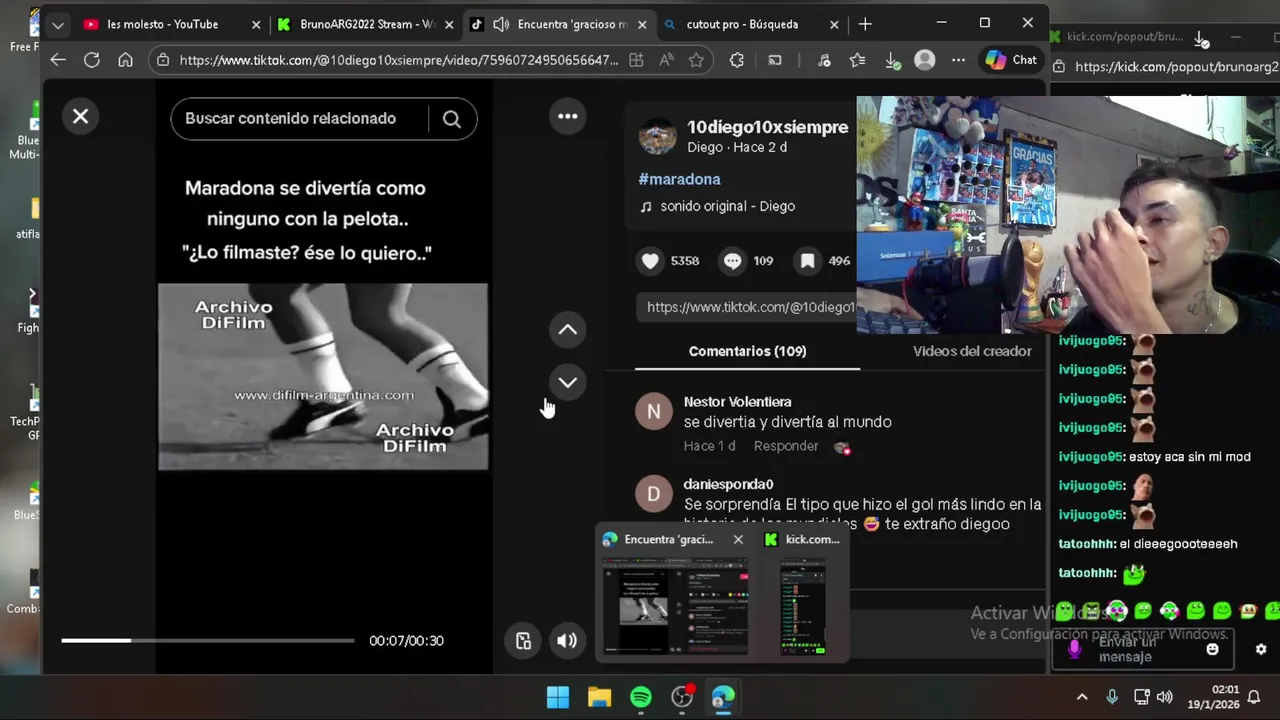Go to next video with down chevron
The width and height of the screenshot is (1280, 720).
[567, 382]
